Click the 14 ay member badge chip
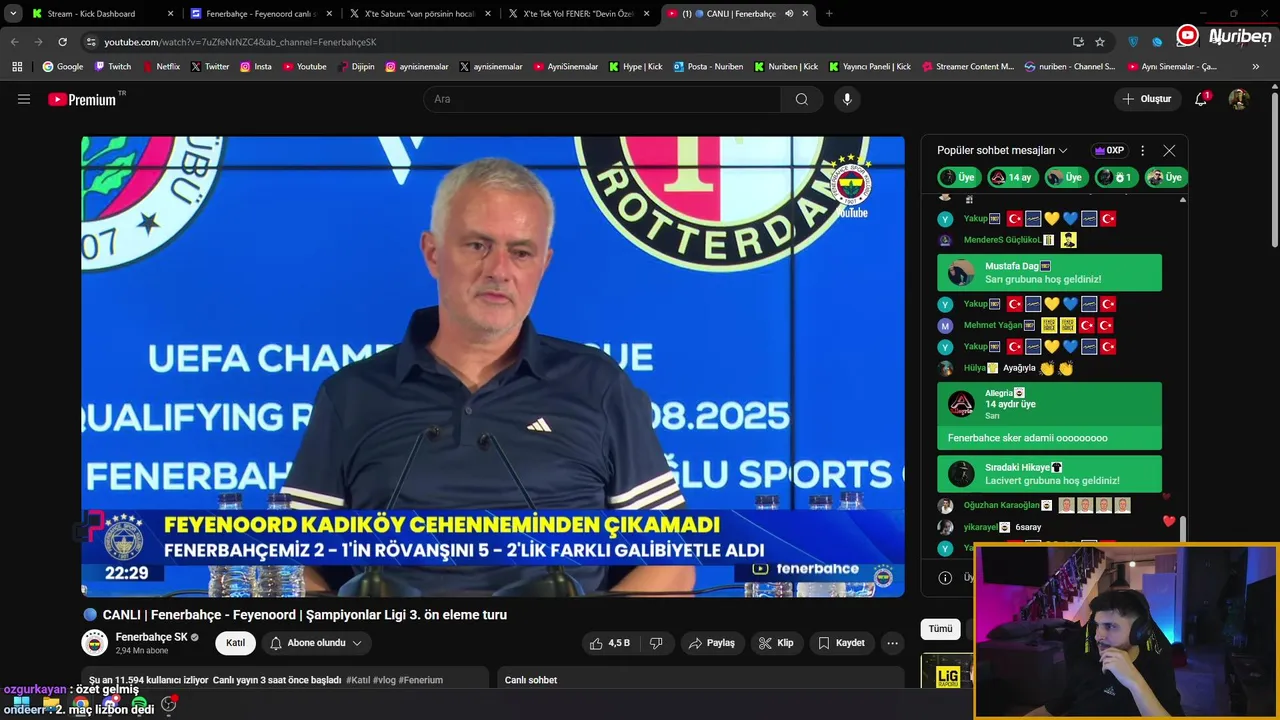This screenshot has width=1280, height=720. coord(1012,177)
